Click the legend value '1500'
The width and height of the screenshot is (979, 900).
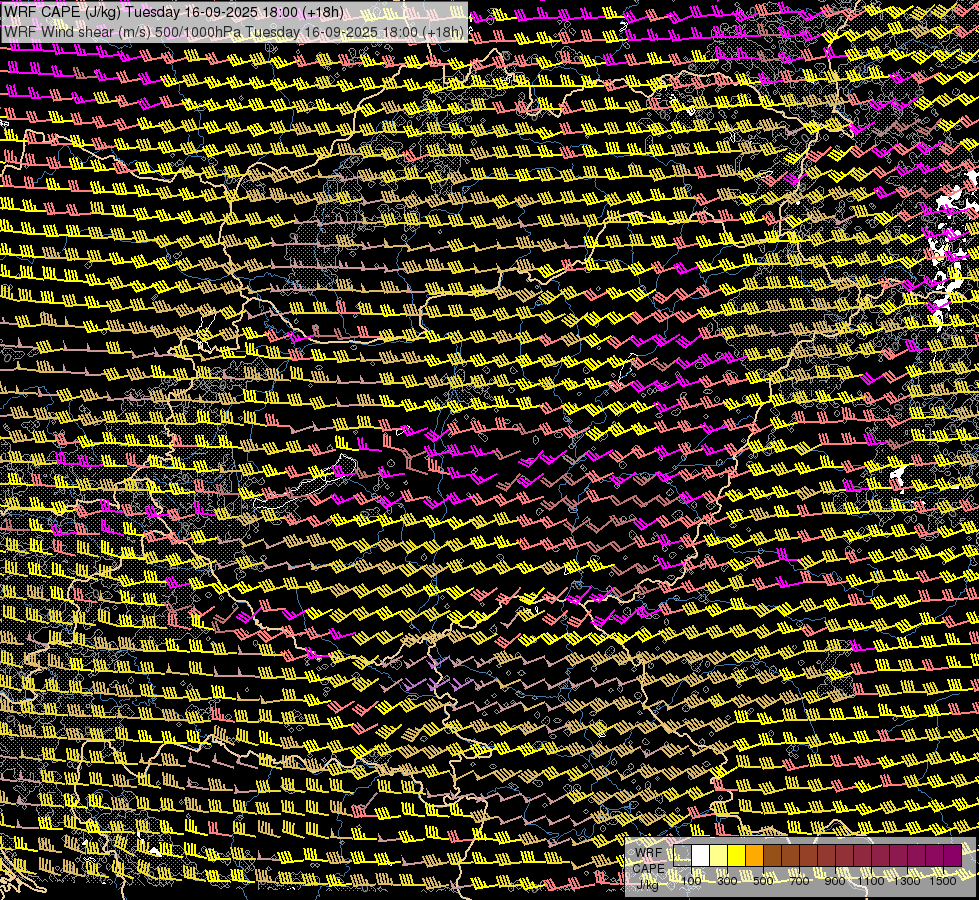click(943, 881)
